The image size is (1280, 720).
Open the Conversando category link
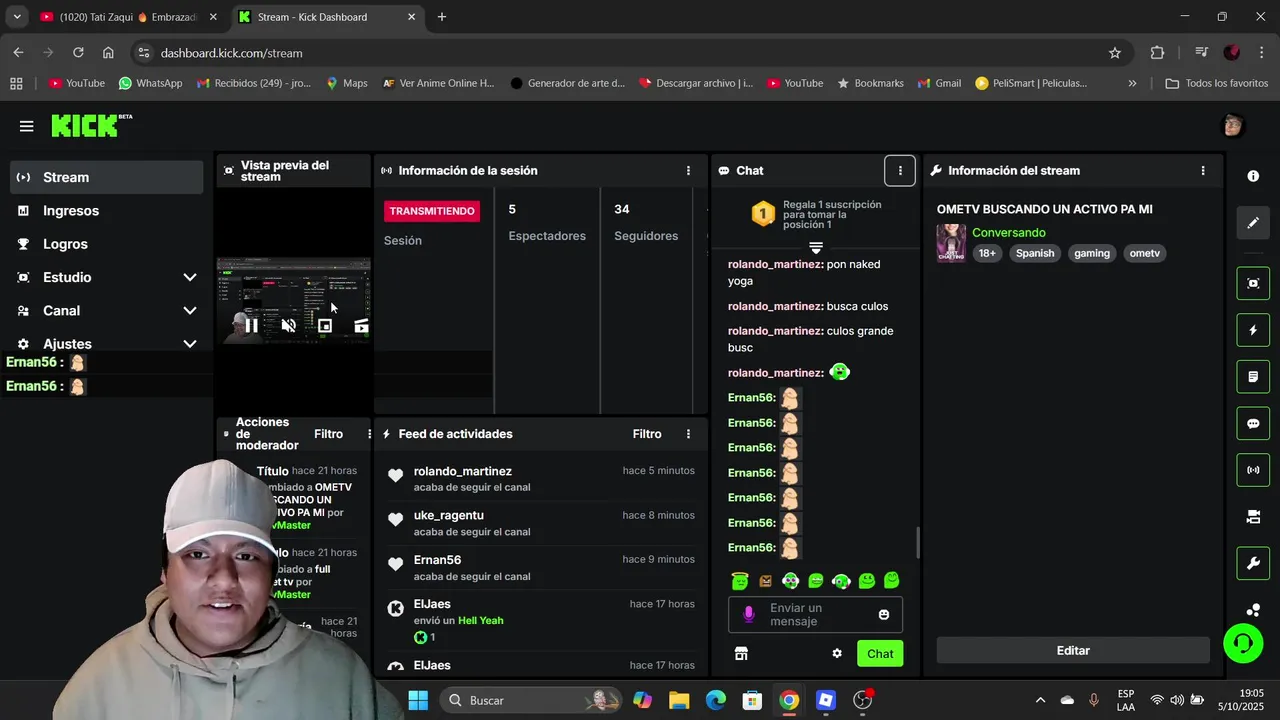point(1009,233)
